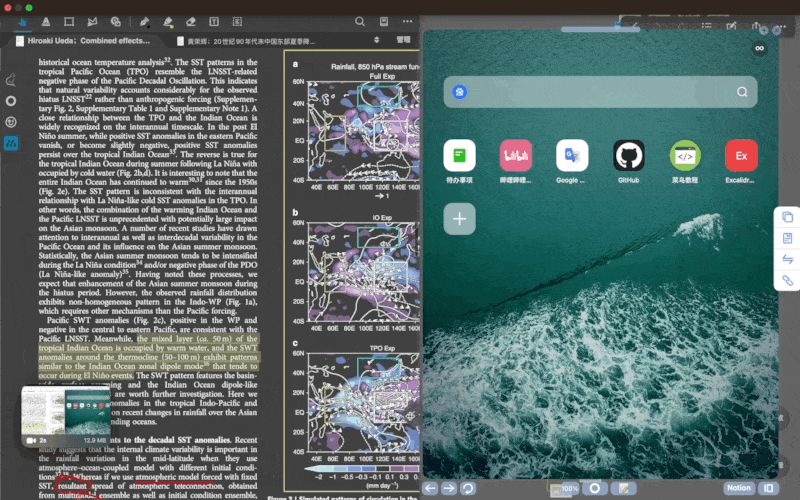The image size is (800, 500).
Task: Click the edit note icon in top right toolbar
Action: click(732, 26)
